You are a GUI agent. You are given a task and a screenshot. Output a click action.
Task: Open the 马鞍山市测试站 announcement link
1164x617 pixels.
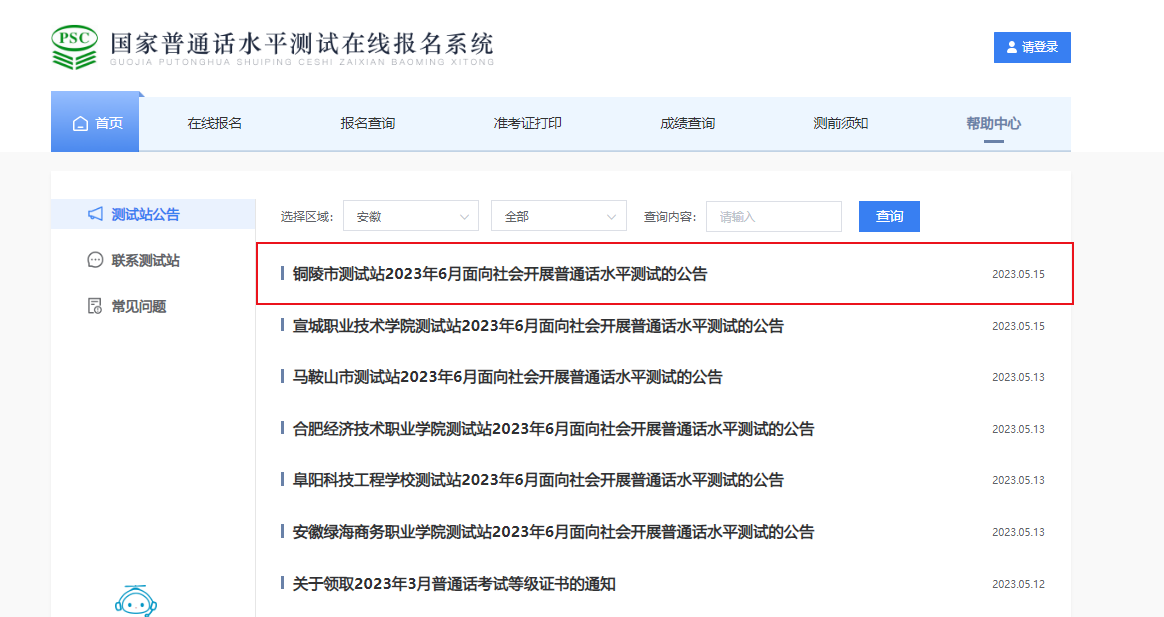tap(507, 377)
